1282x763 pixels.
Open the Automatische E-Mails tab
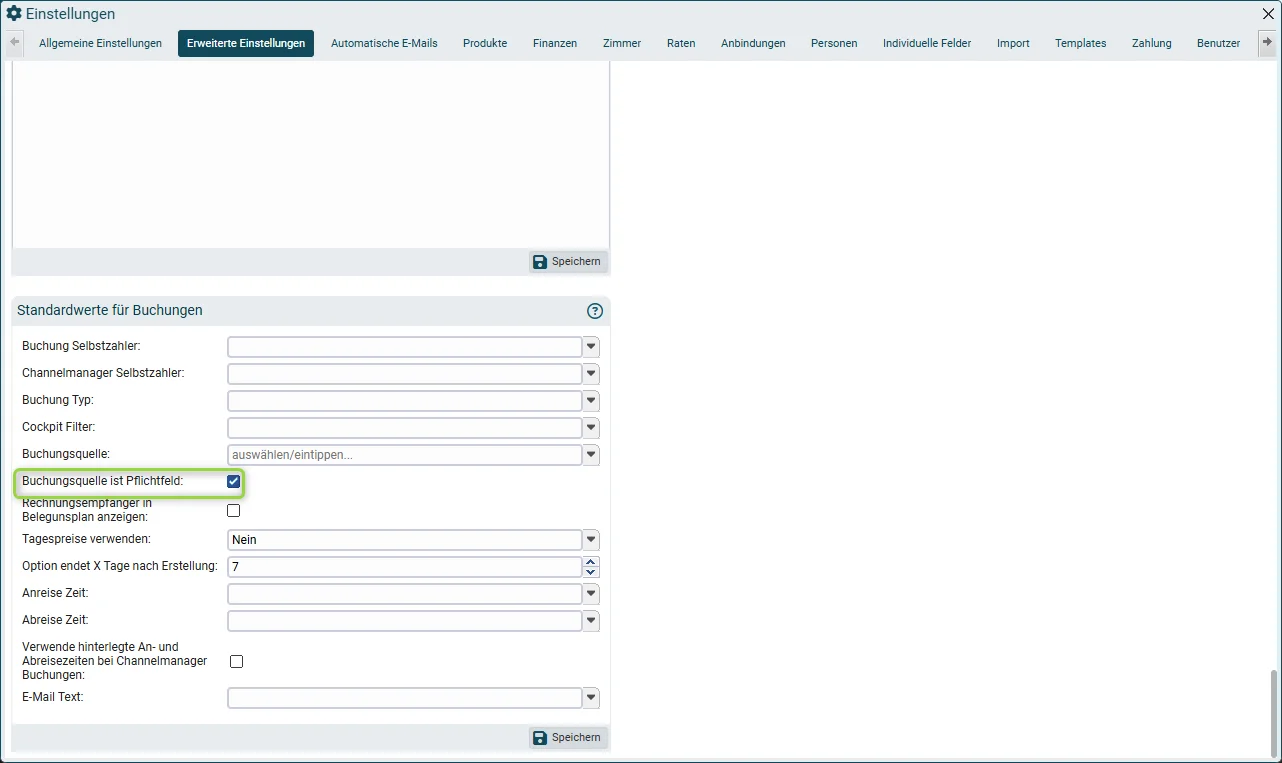[x=384, y=43]
